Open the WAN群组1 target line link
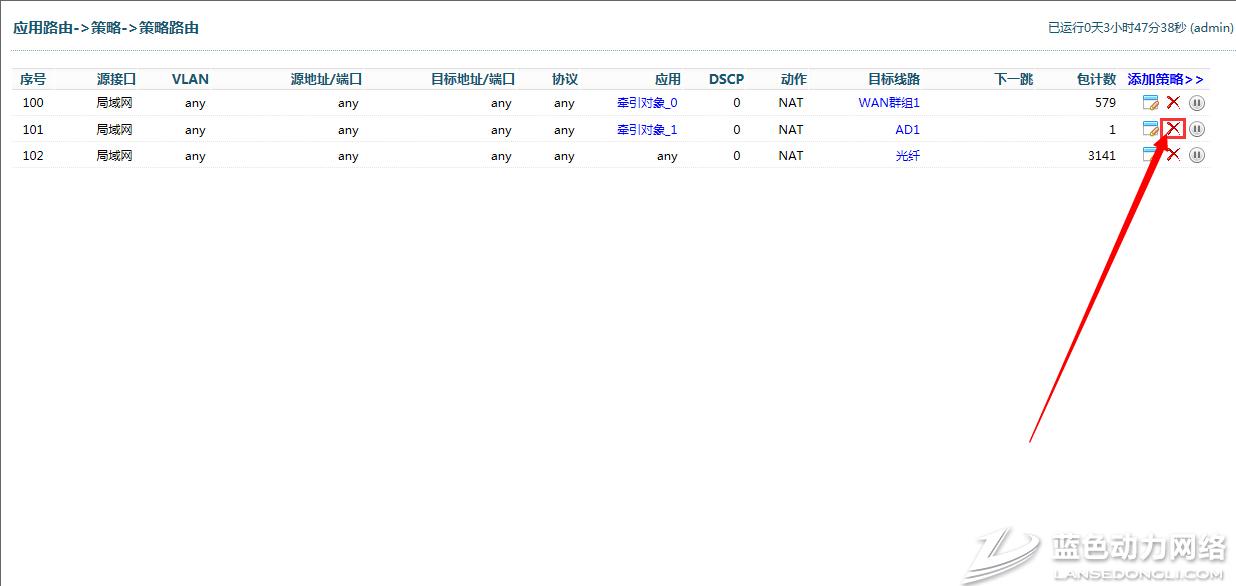The width and height of the screenshot is (1236, 586). 888,102
